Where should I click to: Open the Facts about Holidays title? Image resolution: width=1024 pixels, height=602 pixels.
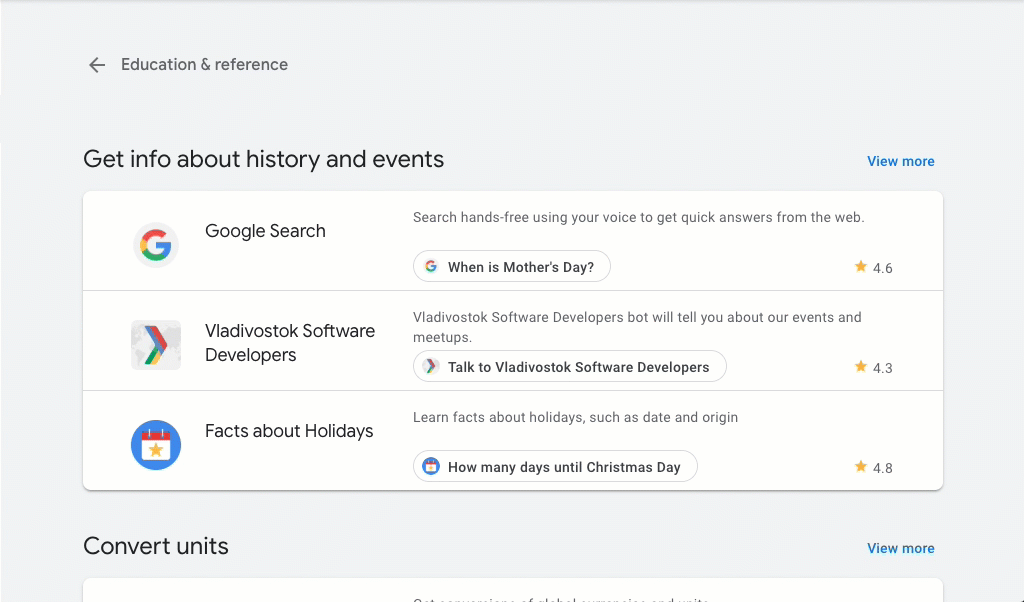pyautogui.click(x=289, y=431)
